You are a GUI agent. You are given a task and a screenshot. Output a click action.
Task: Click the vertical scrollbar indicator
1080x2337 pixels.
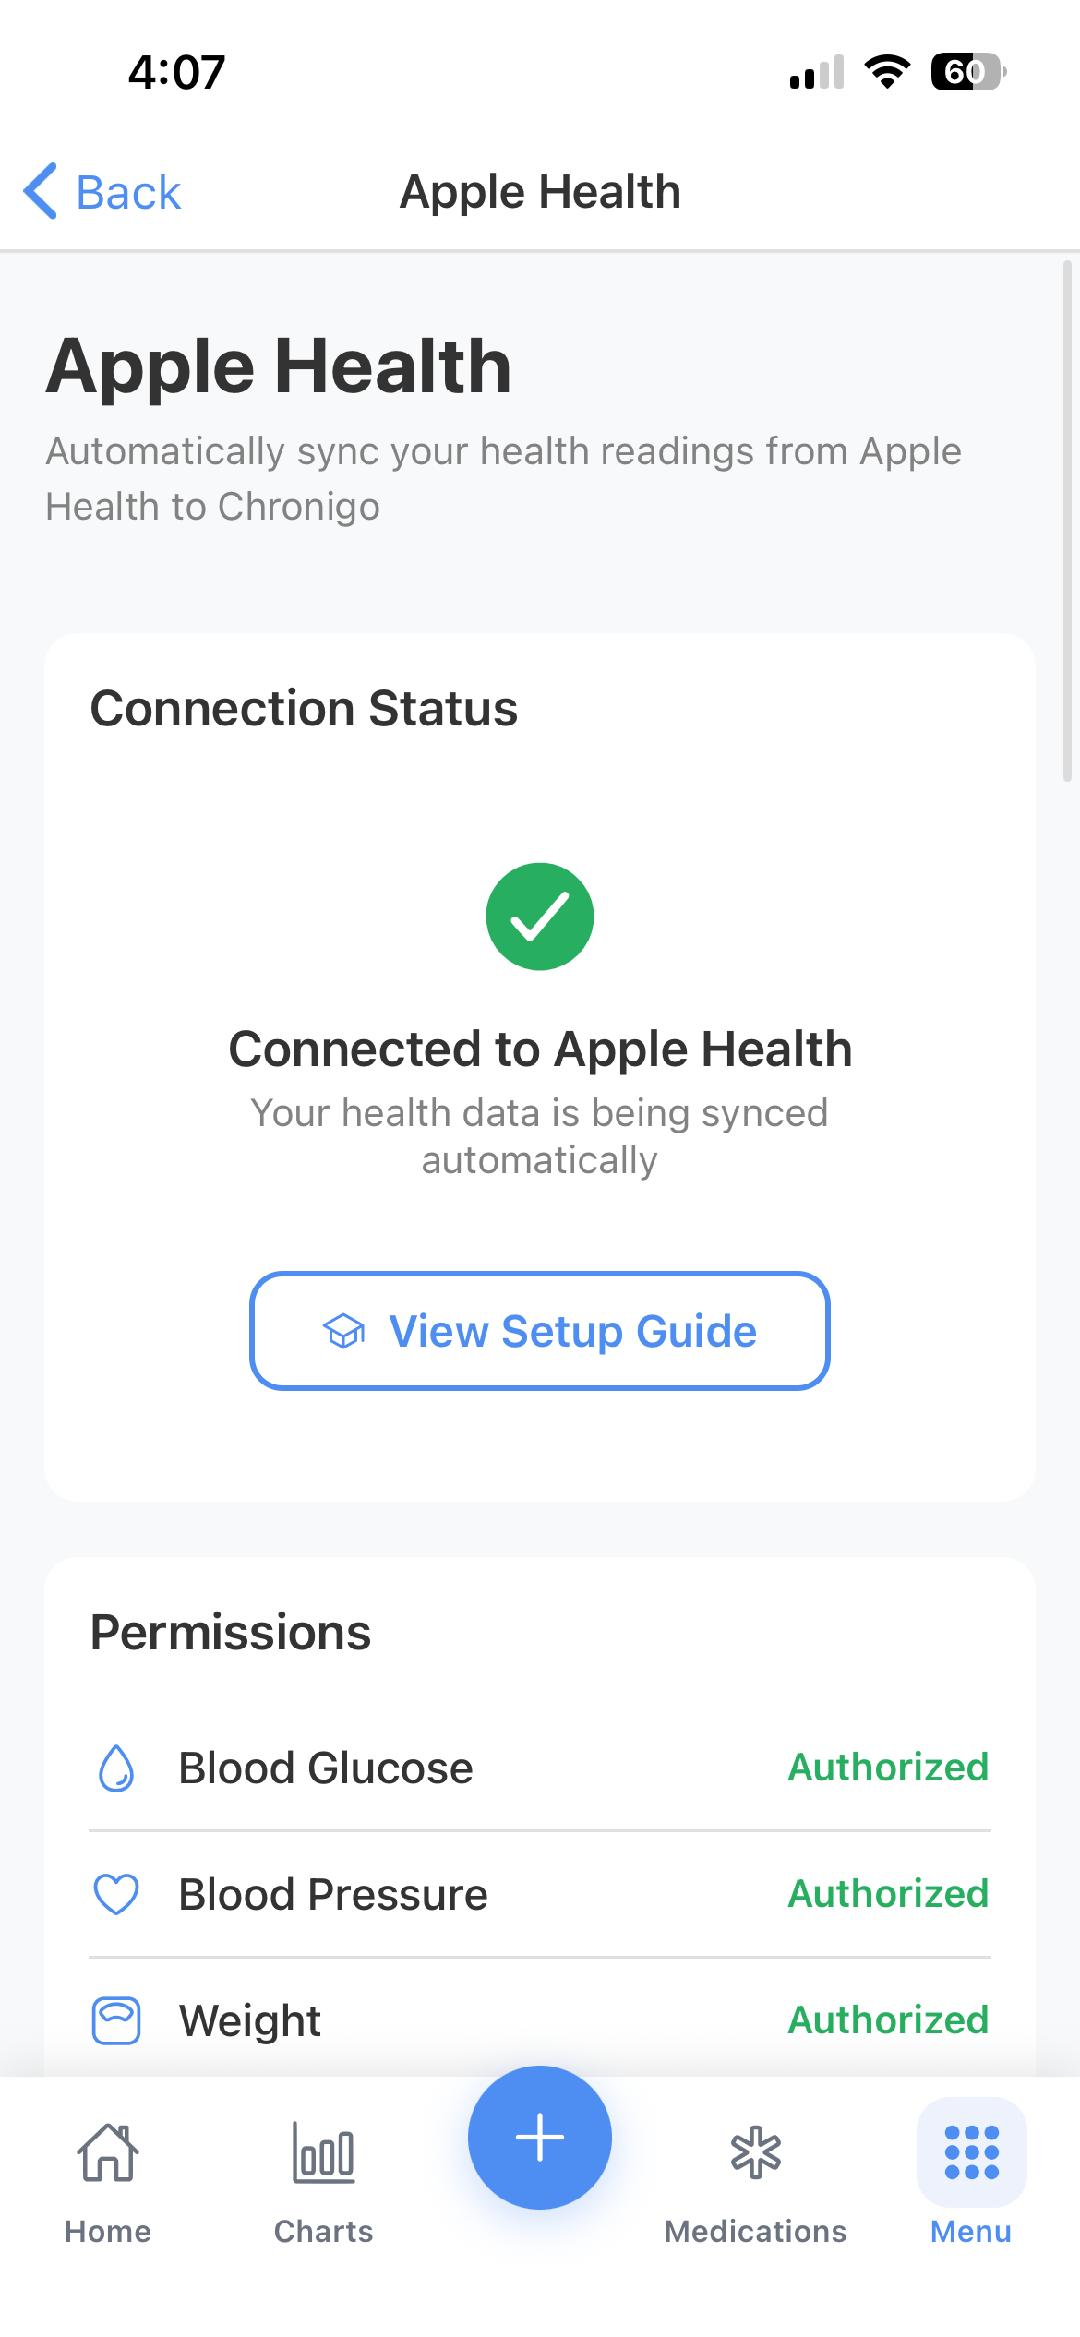click(1067, 520)
